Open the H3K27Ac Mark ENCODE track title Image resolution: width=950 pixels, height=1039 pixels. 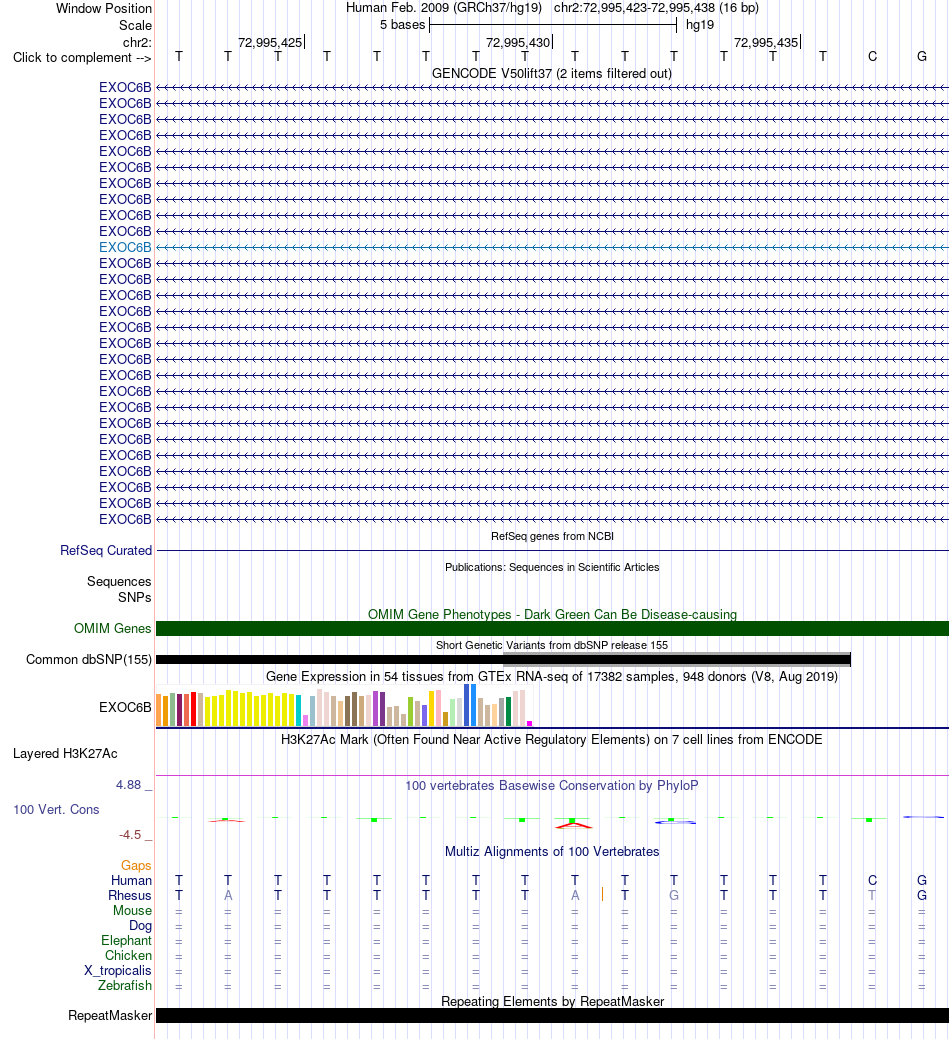click(552, 739)
